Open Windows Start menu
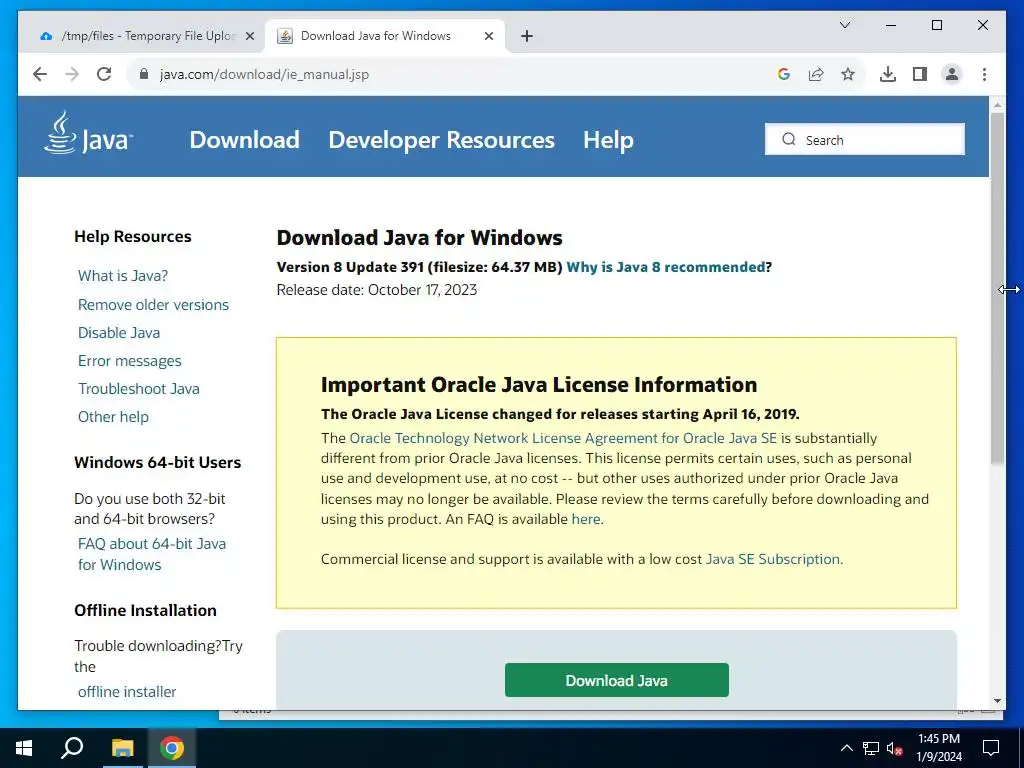This screenshot has height=768, width=1024. (x=24, y=748)
